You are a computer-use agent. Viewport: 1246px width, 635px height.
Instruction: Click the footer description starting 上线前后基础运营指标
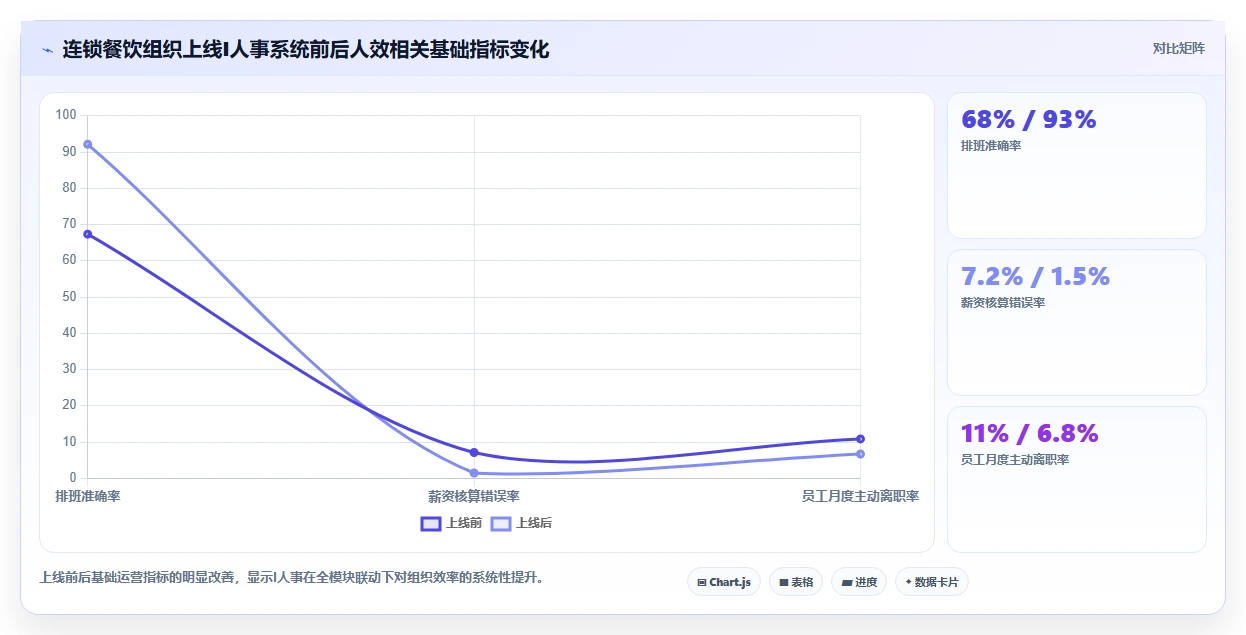pos(291,578)
